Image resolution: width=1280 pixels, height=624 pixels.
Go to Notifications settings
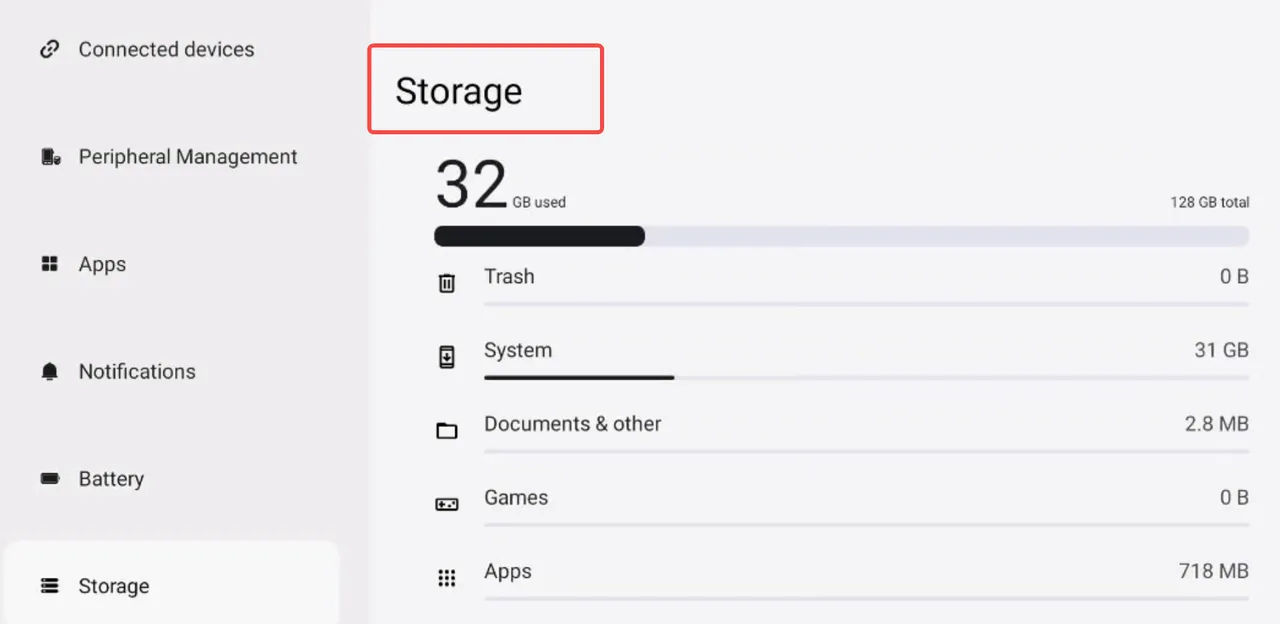coord(137,372)
